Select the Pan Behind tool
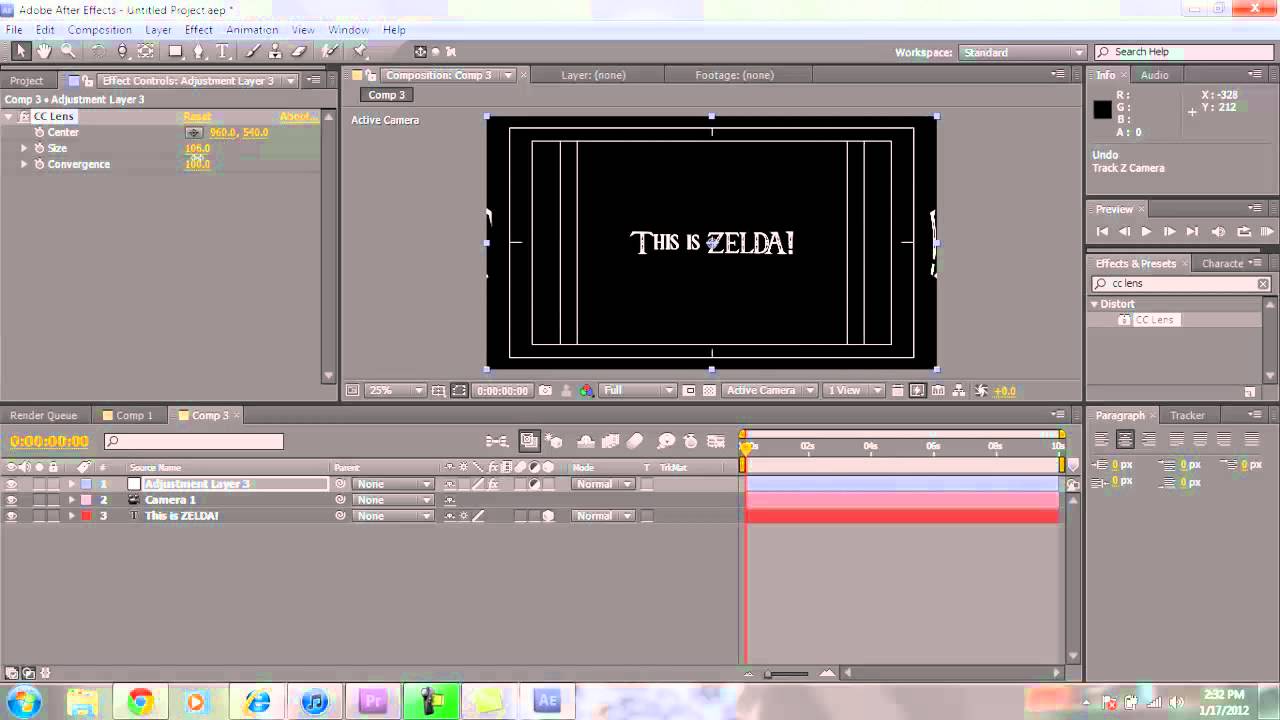The height and width of the screenshot is (720, 1280). click(x=146, y=51)
